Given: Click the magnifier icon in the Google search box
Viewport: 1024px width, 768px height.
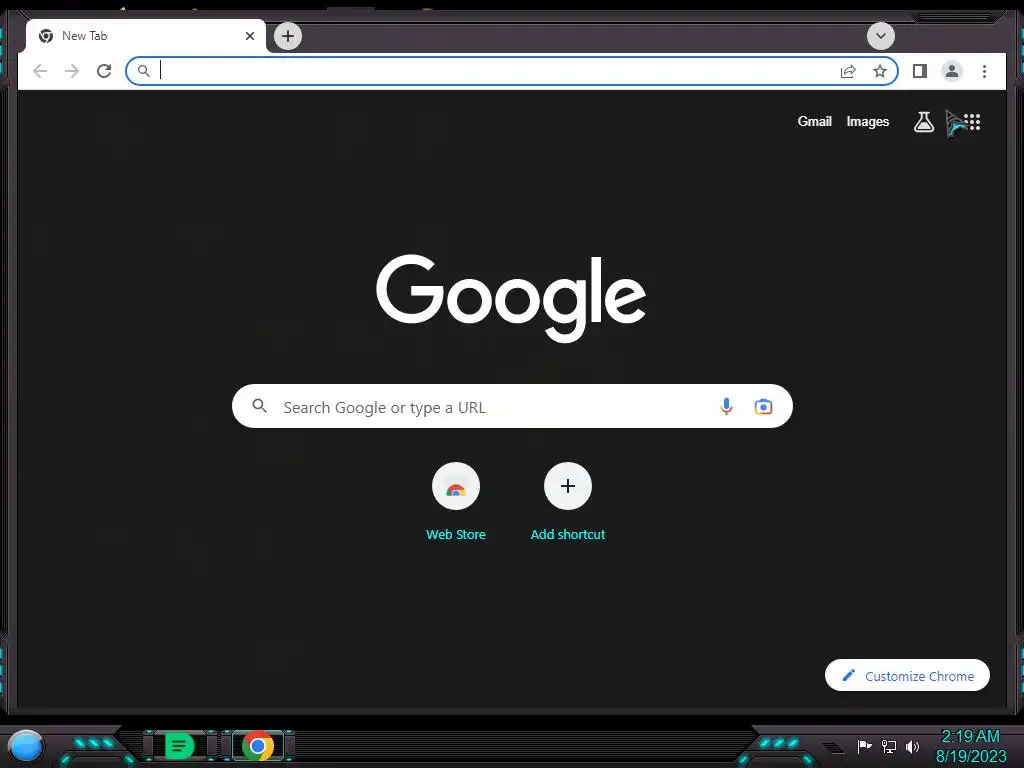Looking at the screenshot, I should pos(259,406).
